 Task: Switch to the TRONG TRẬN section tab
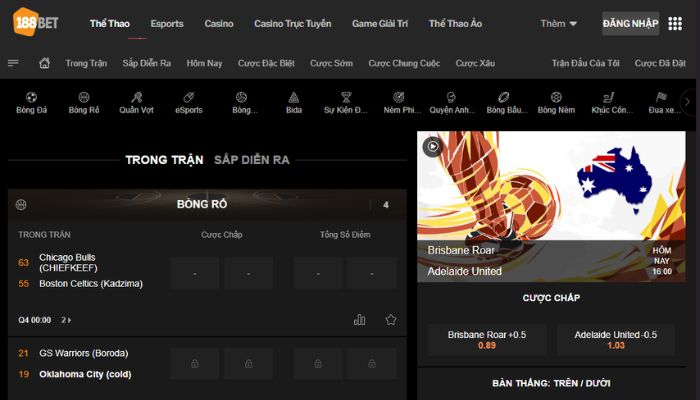[x=164, y=160]
